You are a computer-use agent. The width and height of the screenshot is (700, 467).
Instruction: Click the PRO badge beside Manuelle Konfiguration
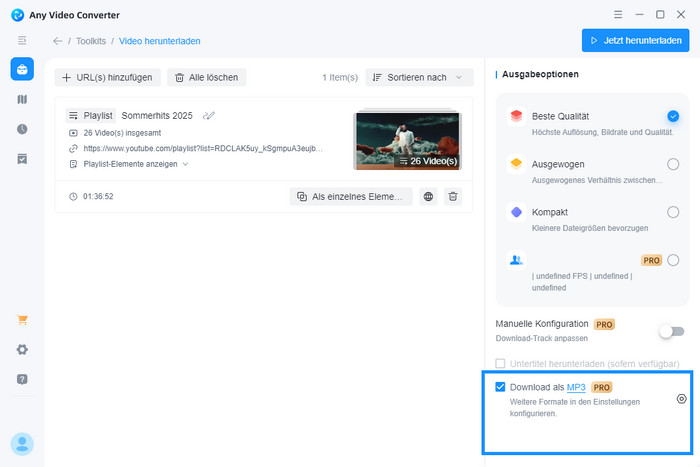pyautogui.click(x=604, y=325)
